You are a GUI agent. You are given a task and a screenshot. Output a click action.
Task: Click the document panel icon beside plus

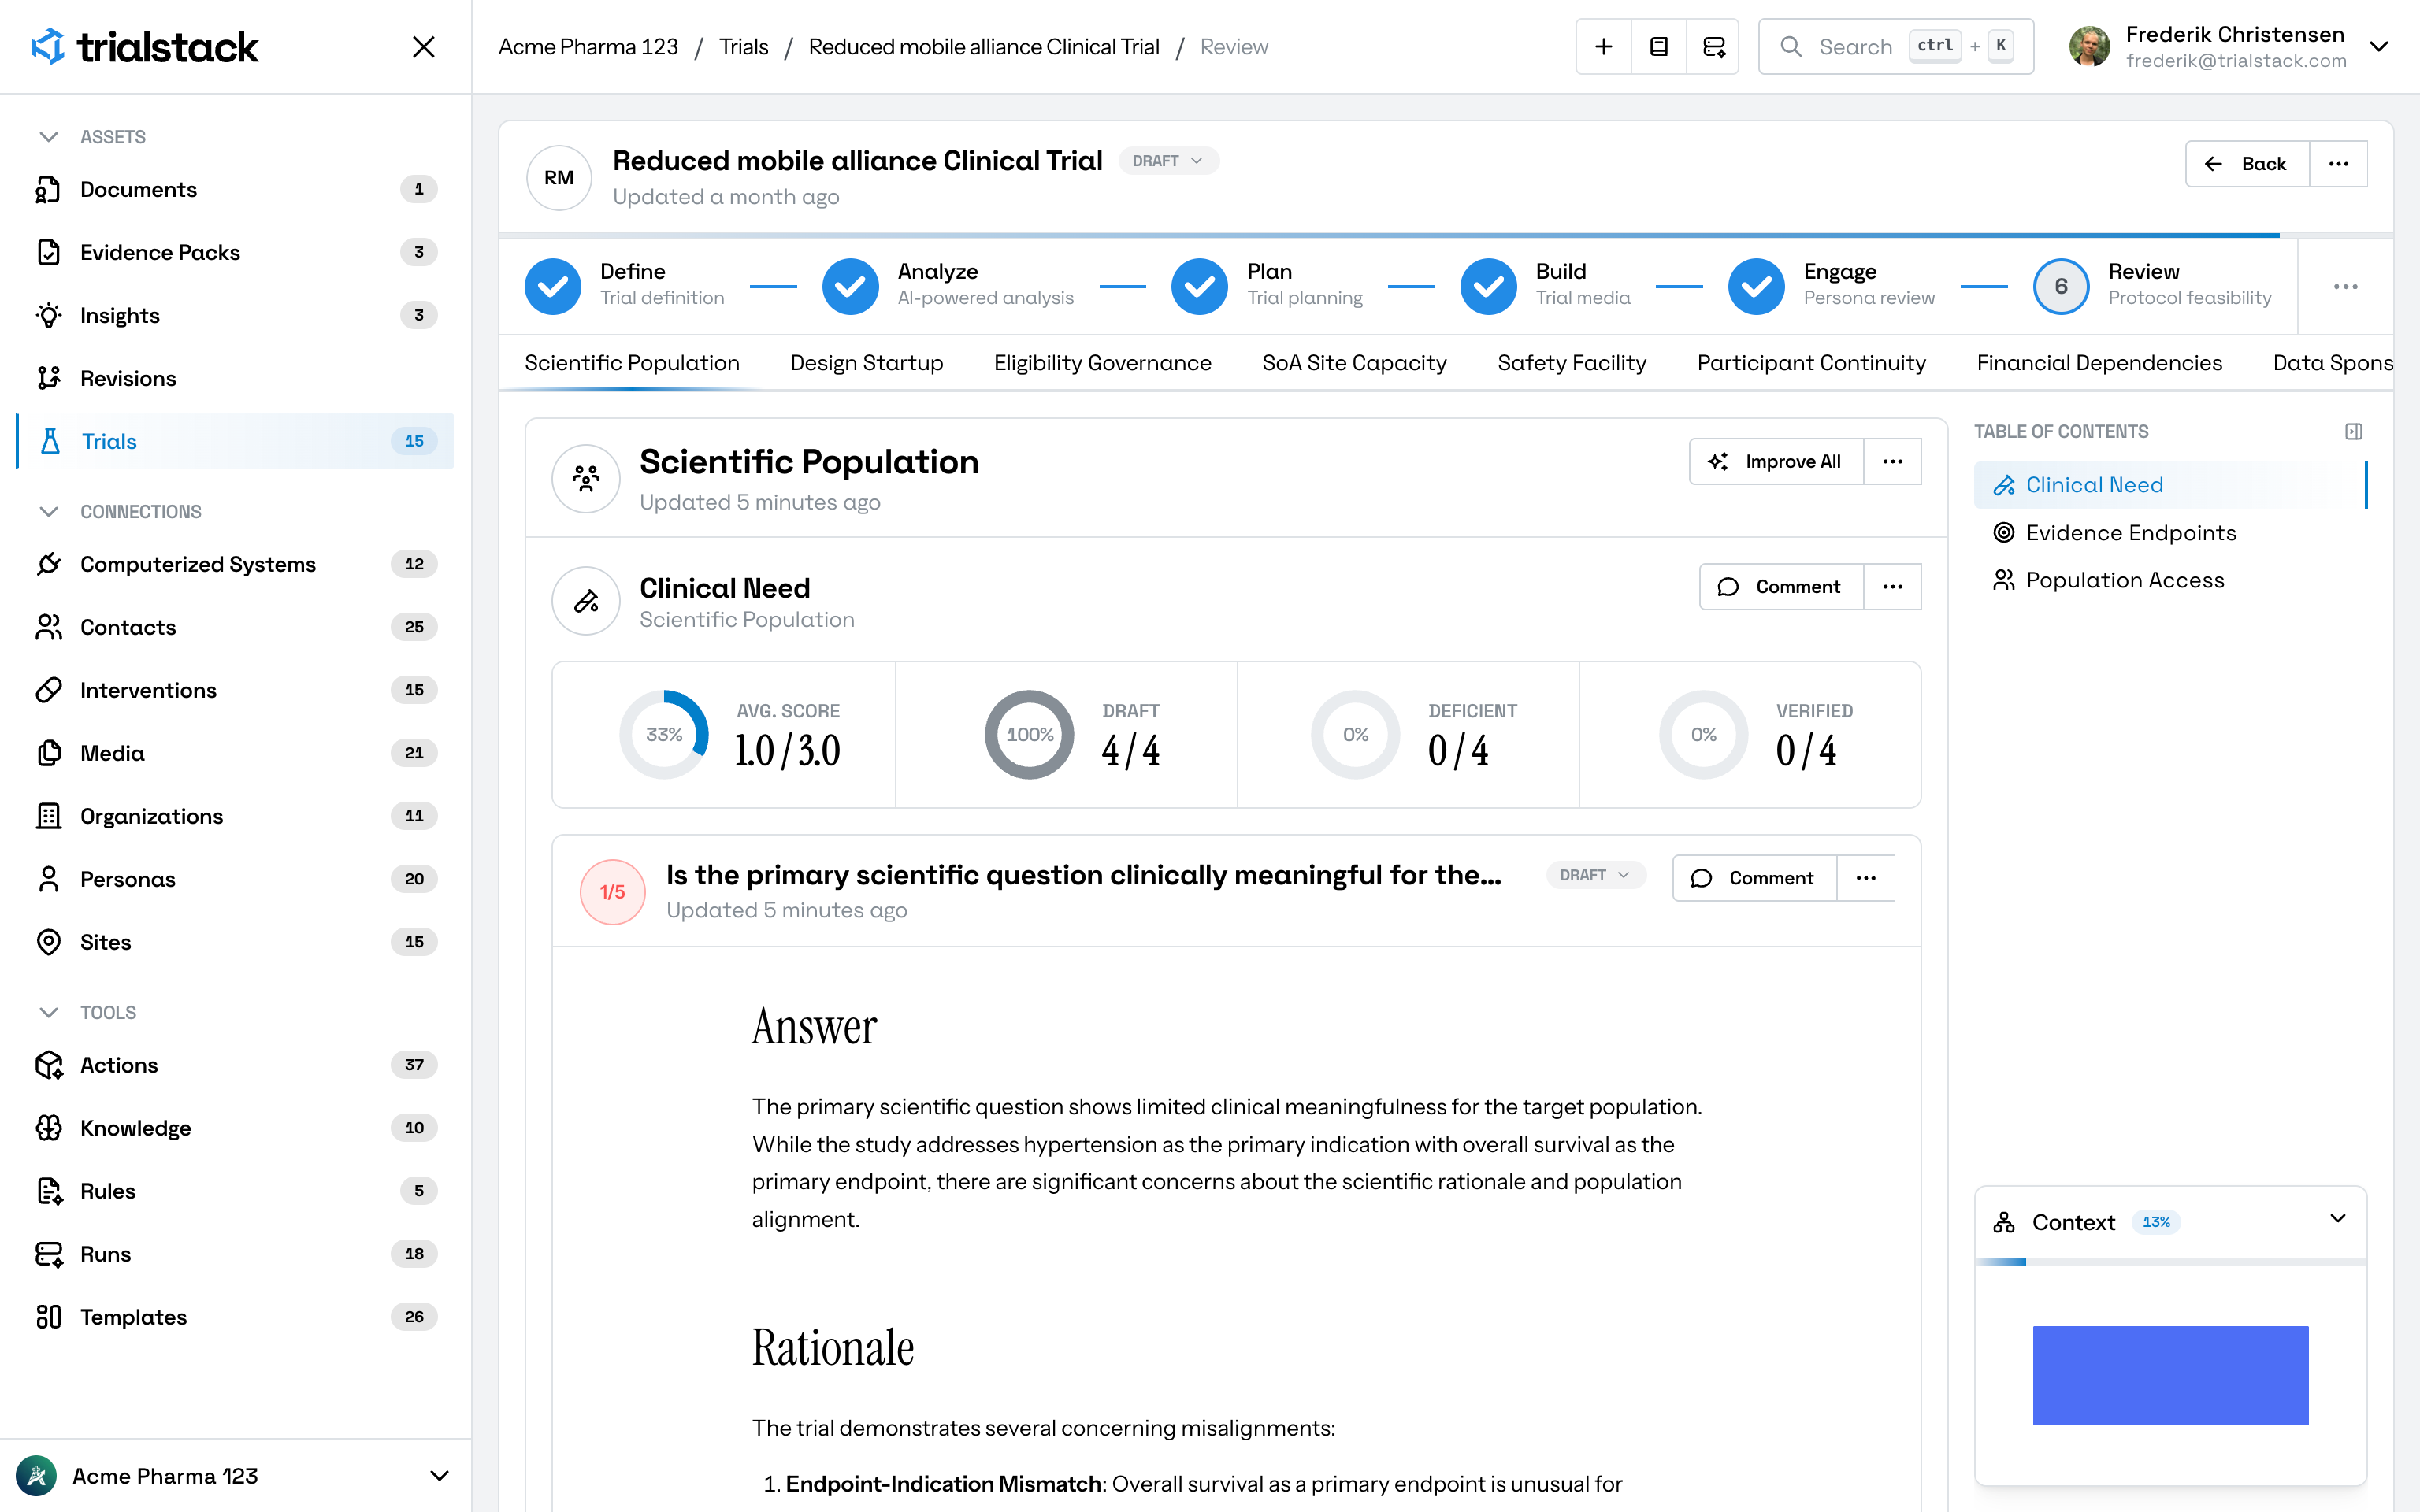(x=1659, y=47)
